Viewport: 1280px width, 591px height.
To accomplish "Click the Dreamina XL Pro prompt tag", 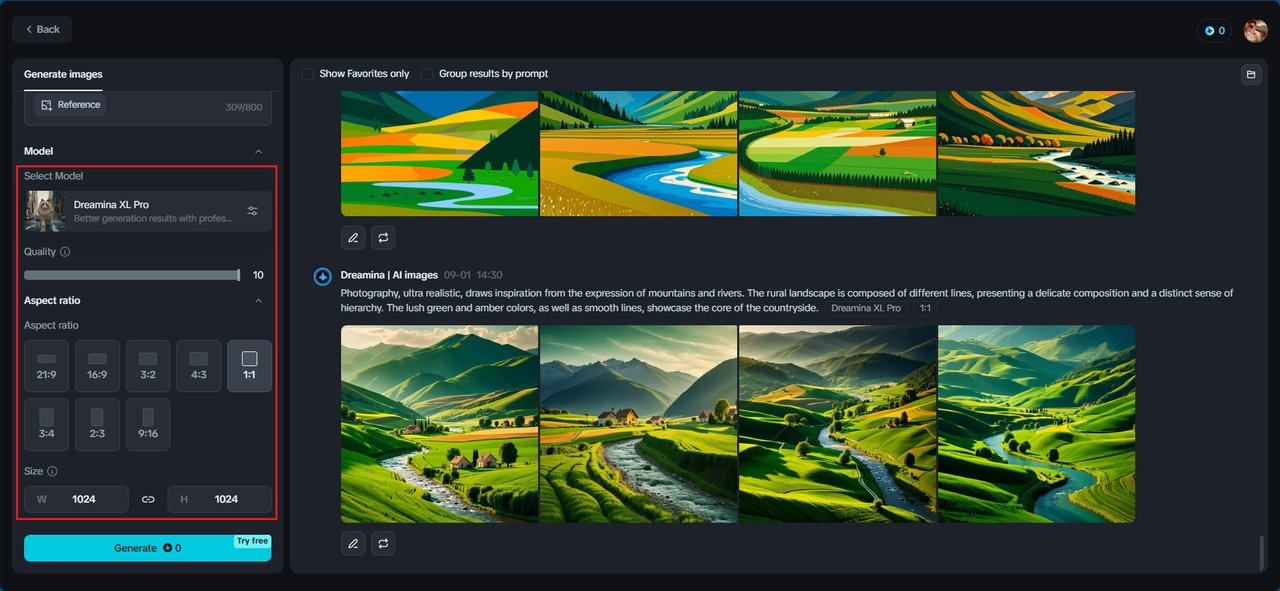I will (866, 308).
